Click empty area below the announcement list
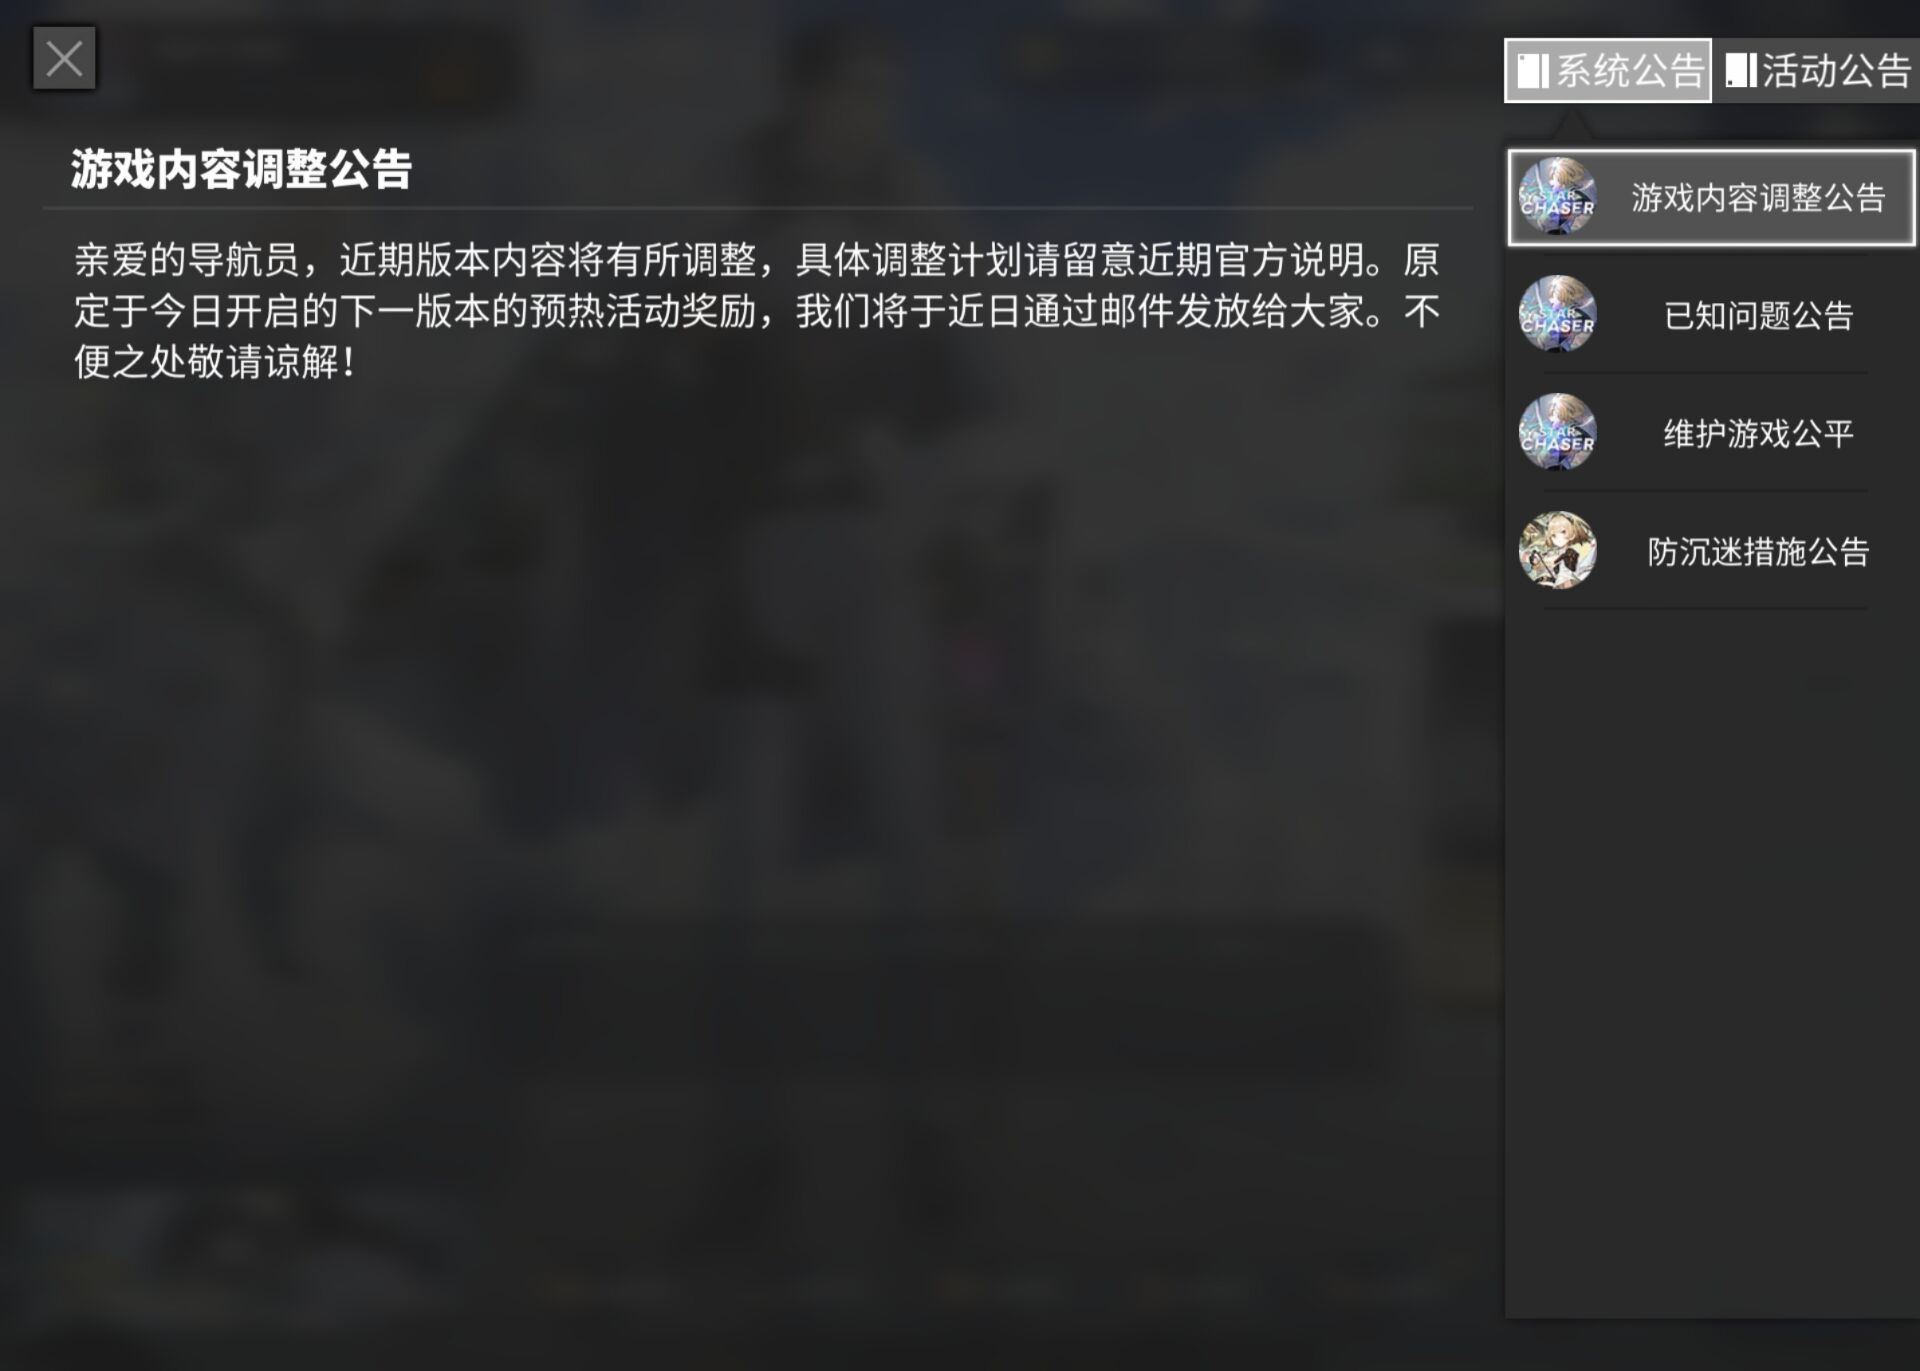Viewport: 1920px width, 1371px height. [1711, 960]
